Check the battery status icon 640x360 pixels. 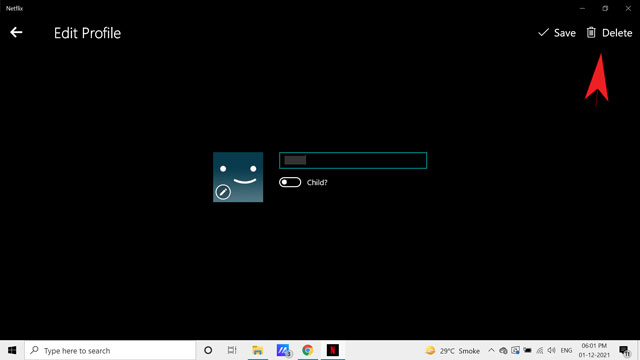click(x=528, y=350)
